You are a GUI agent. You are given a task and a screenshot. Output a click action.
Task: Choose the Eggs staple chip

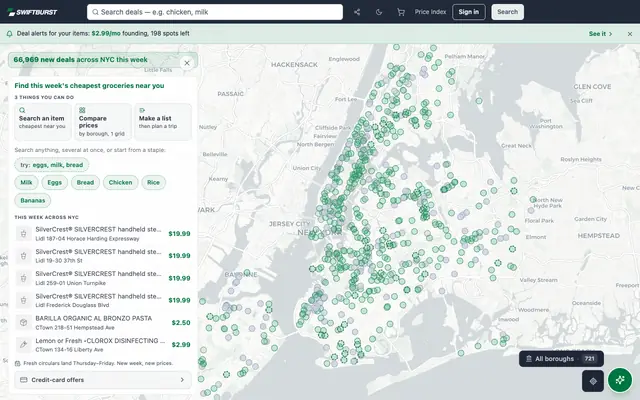(x=54, y=182)
